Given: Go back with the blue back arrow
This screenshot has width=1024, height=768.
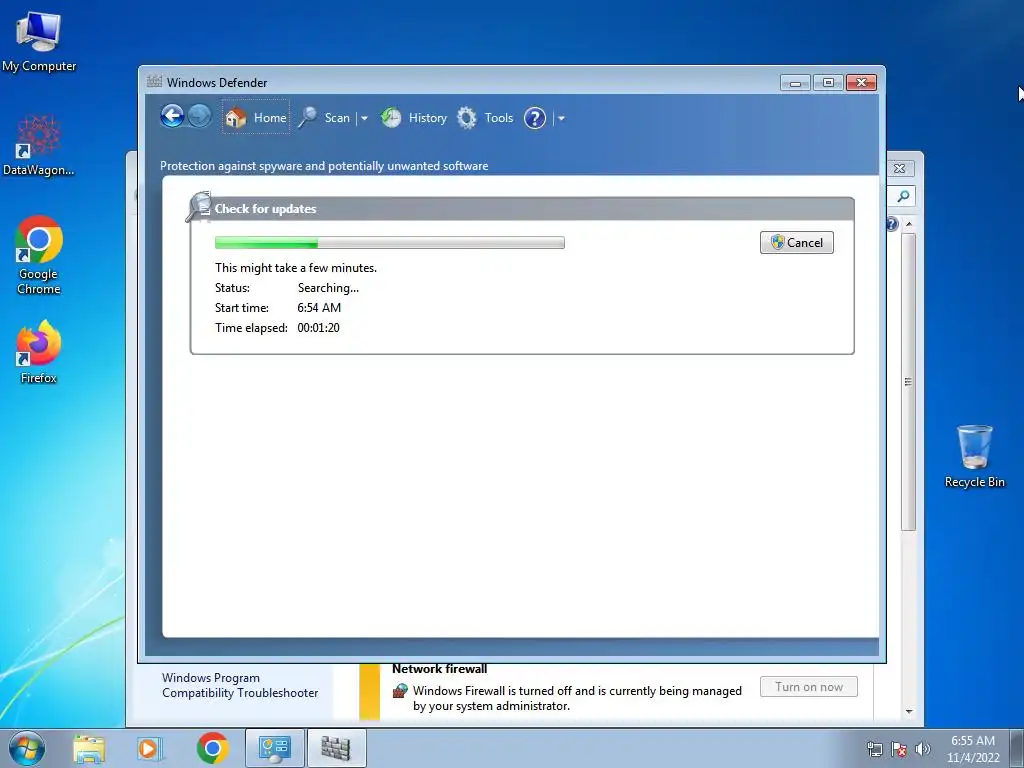Looking at the screenshot, I should tap(172, 117).
